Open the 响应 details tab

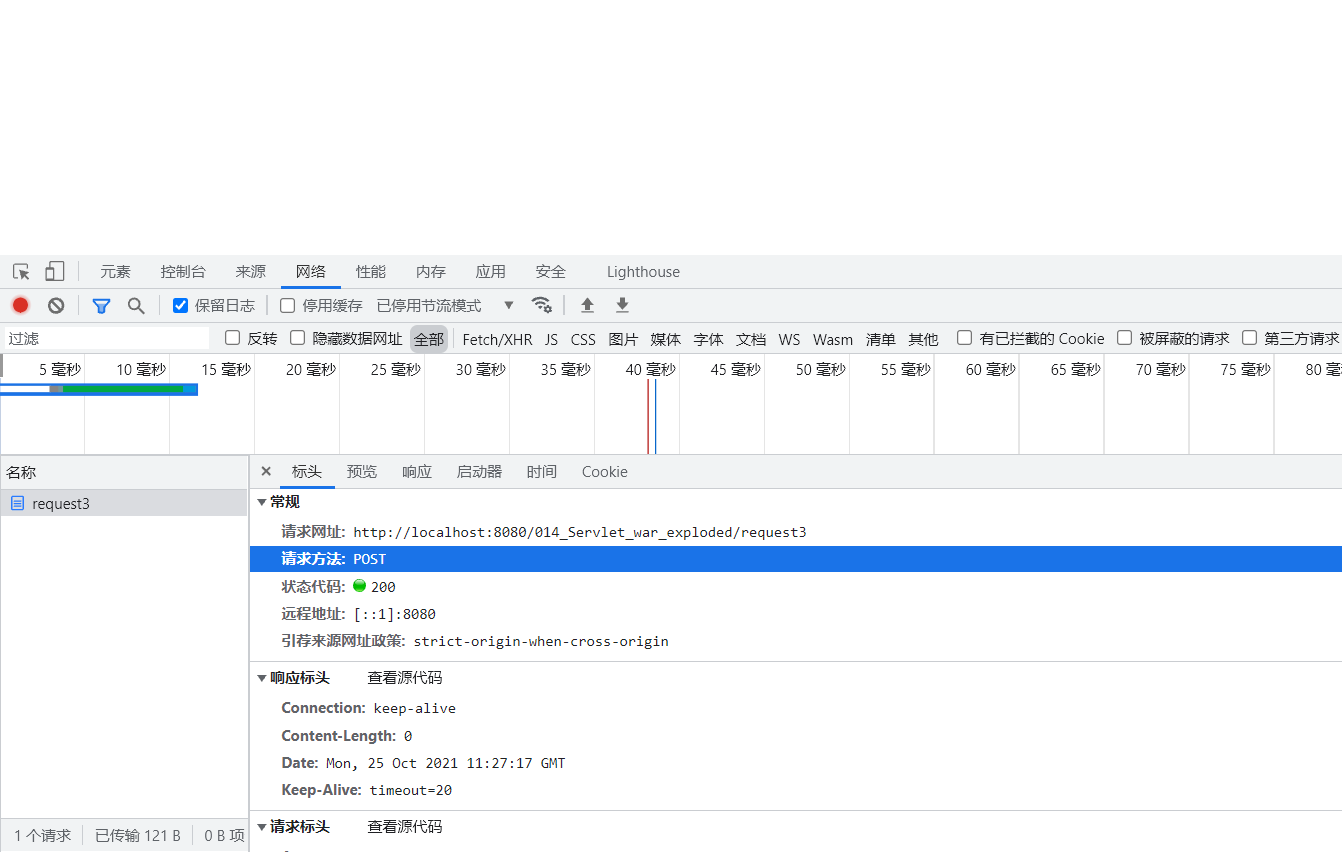417,472
